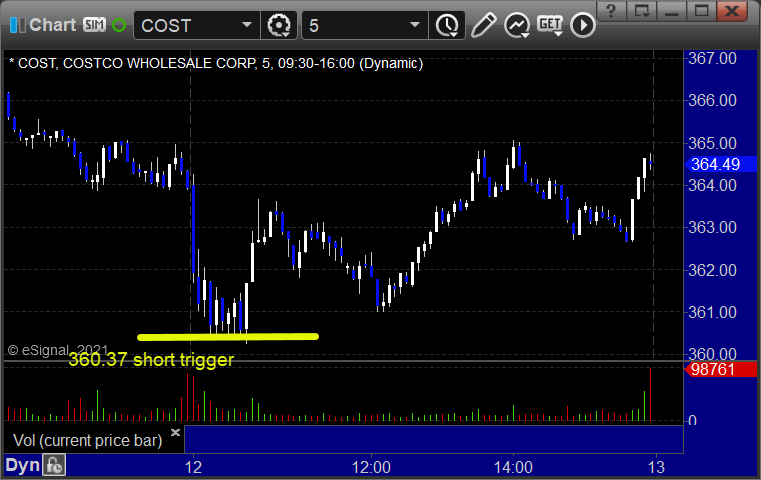Viewport: 761px width, 480px height.
Task: Remove the Vol study with x
Action: point(175,432)
